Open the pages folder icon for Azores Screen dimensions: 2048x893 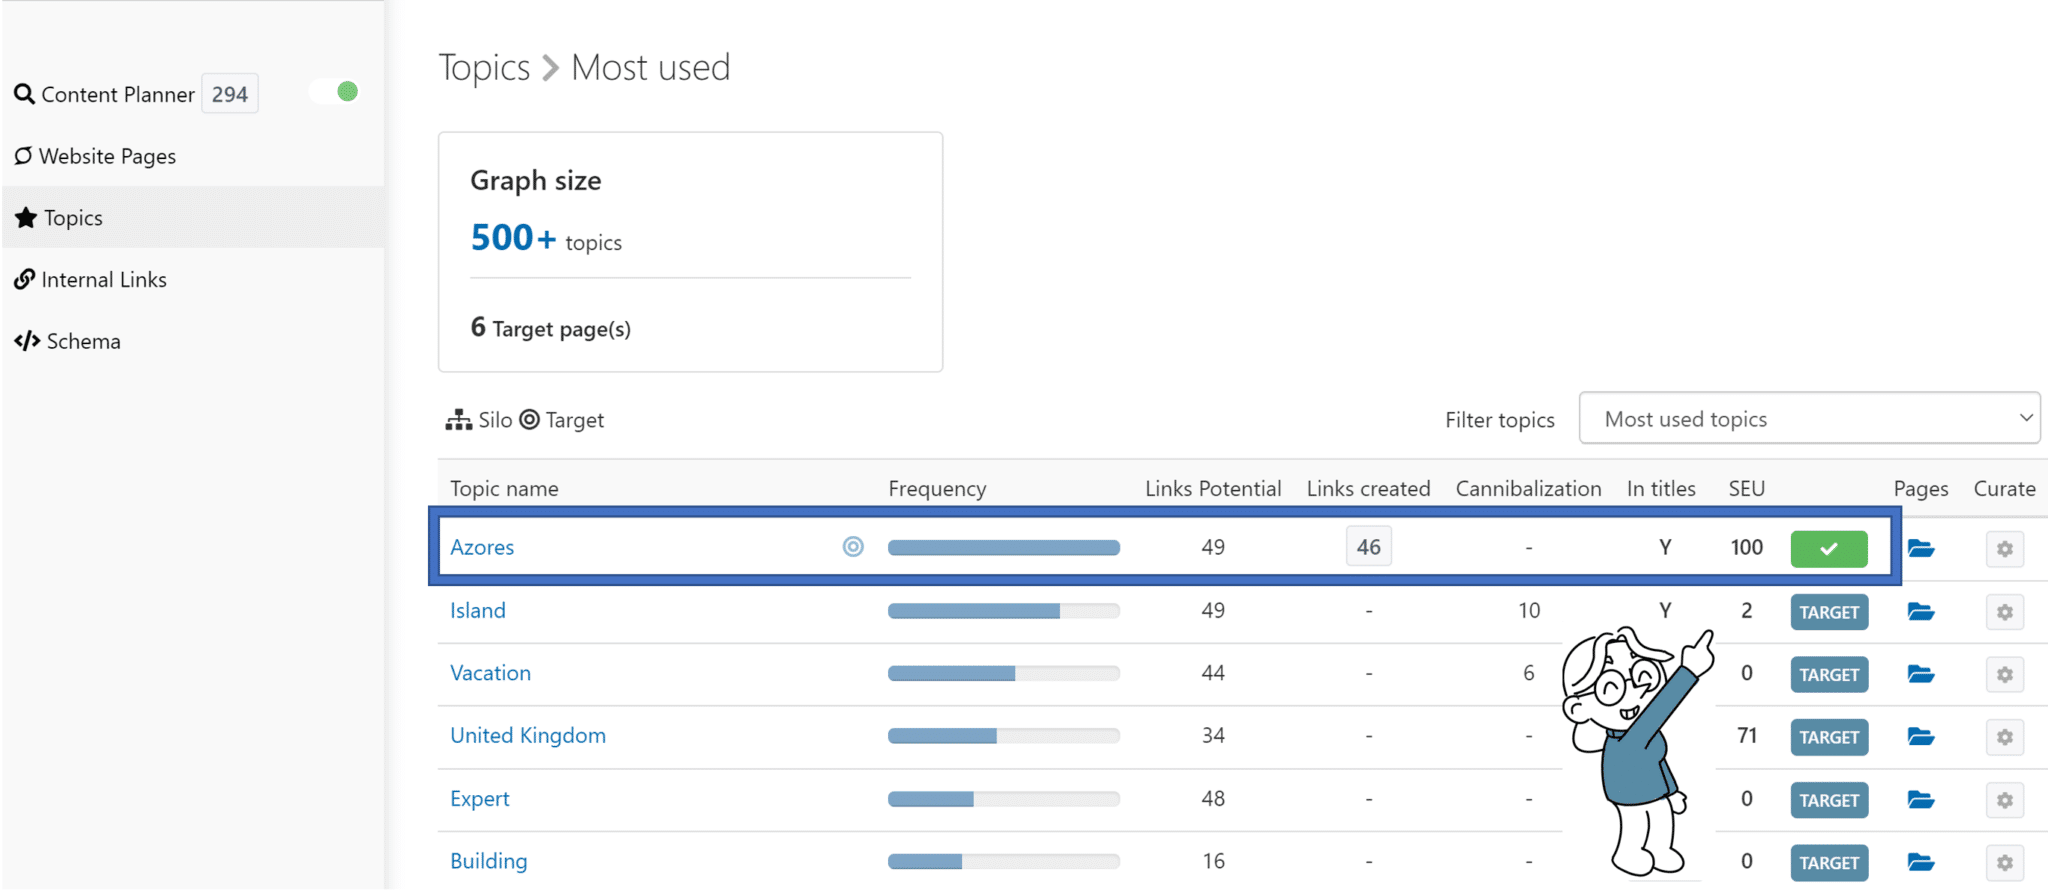1920,548
